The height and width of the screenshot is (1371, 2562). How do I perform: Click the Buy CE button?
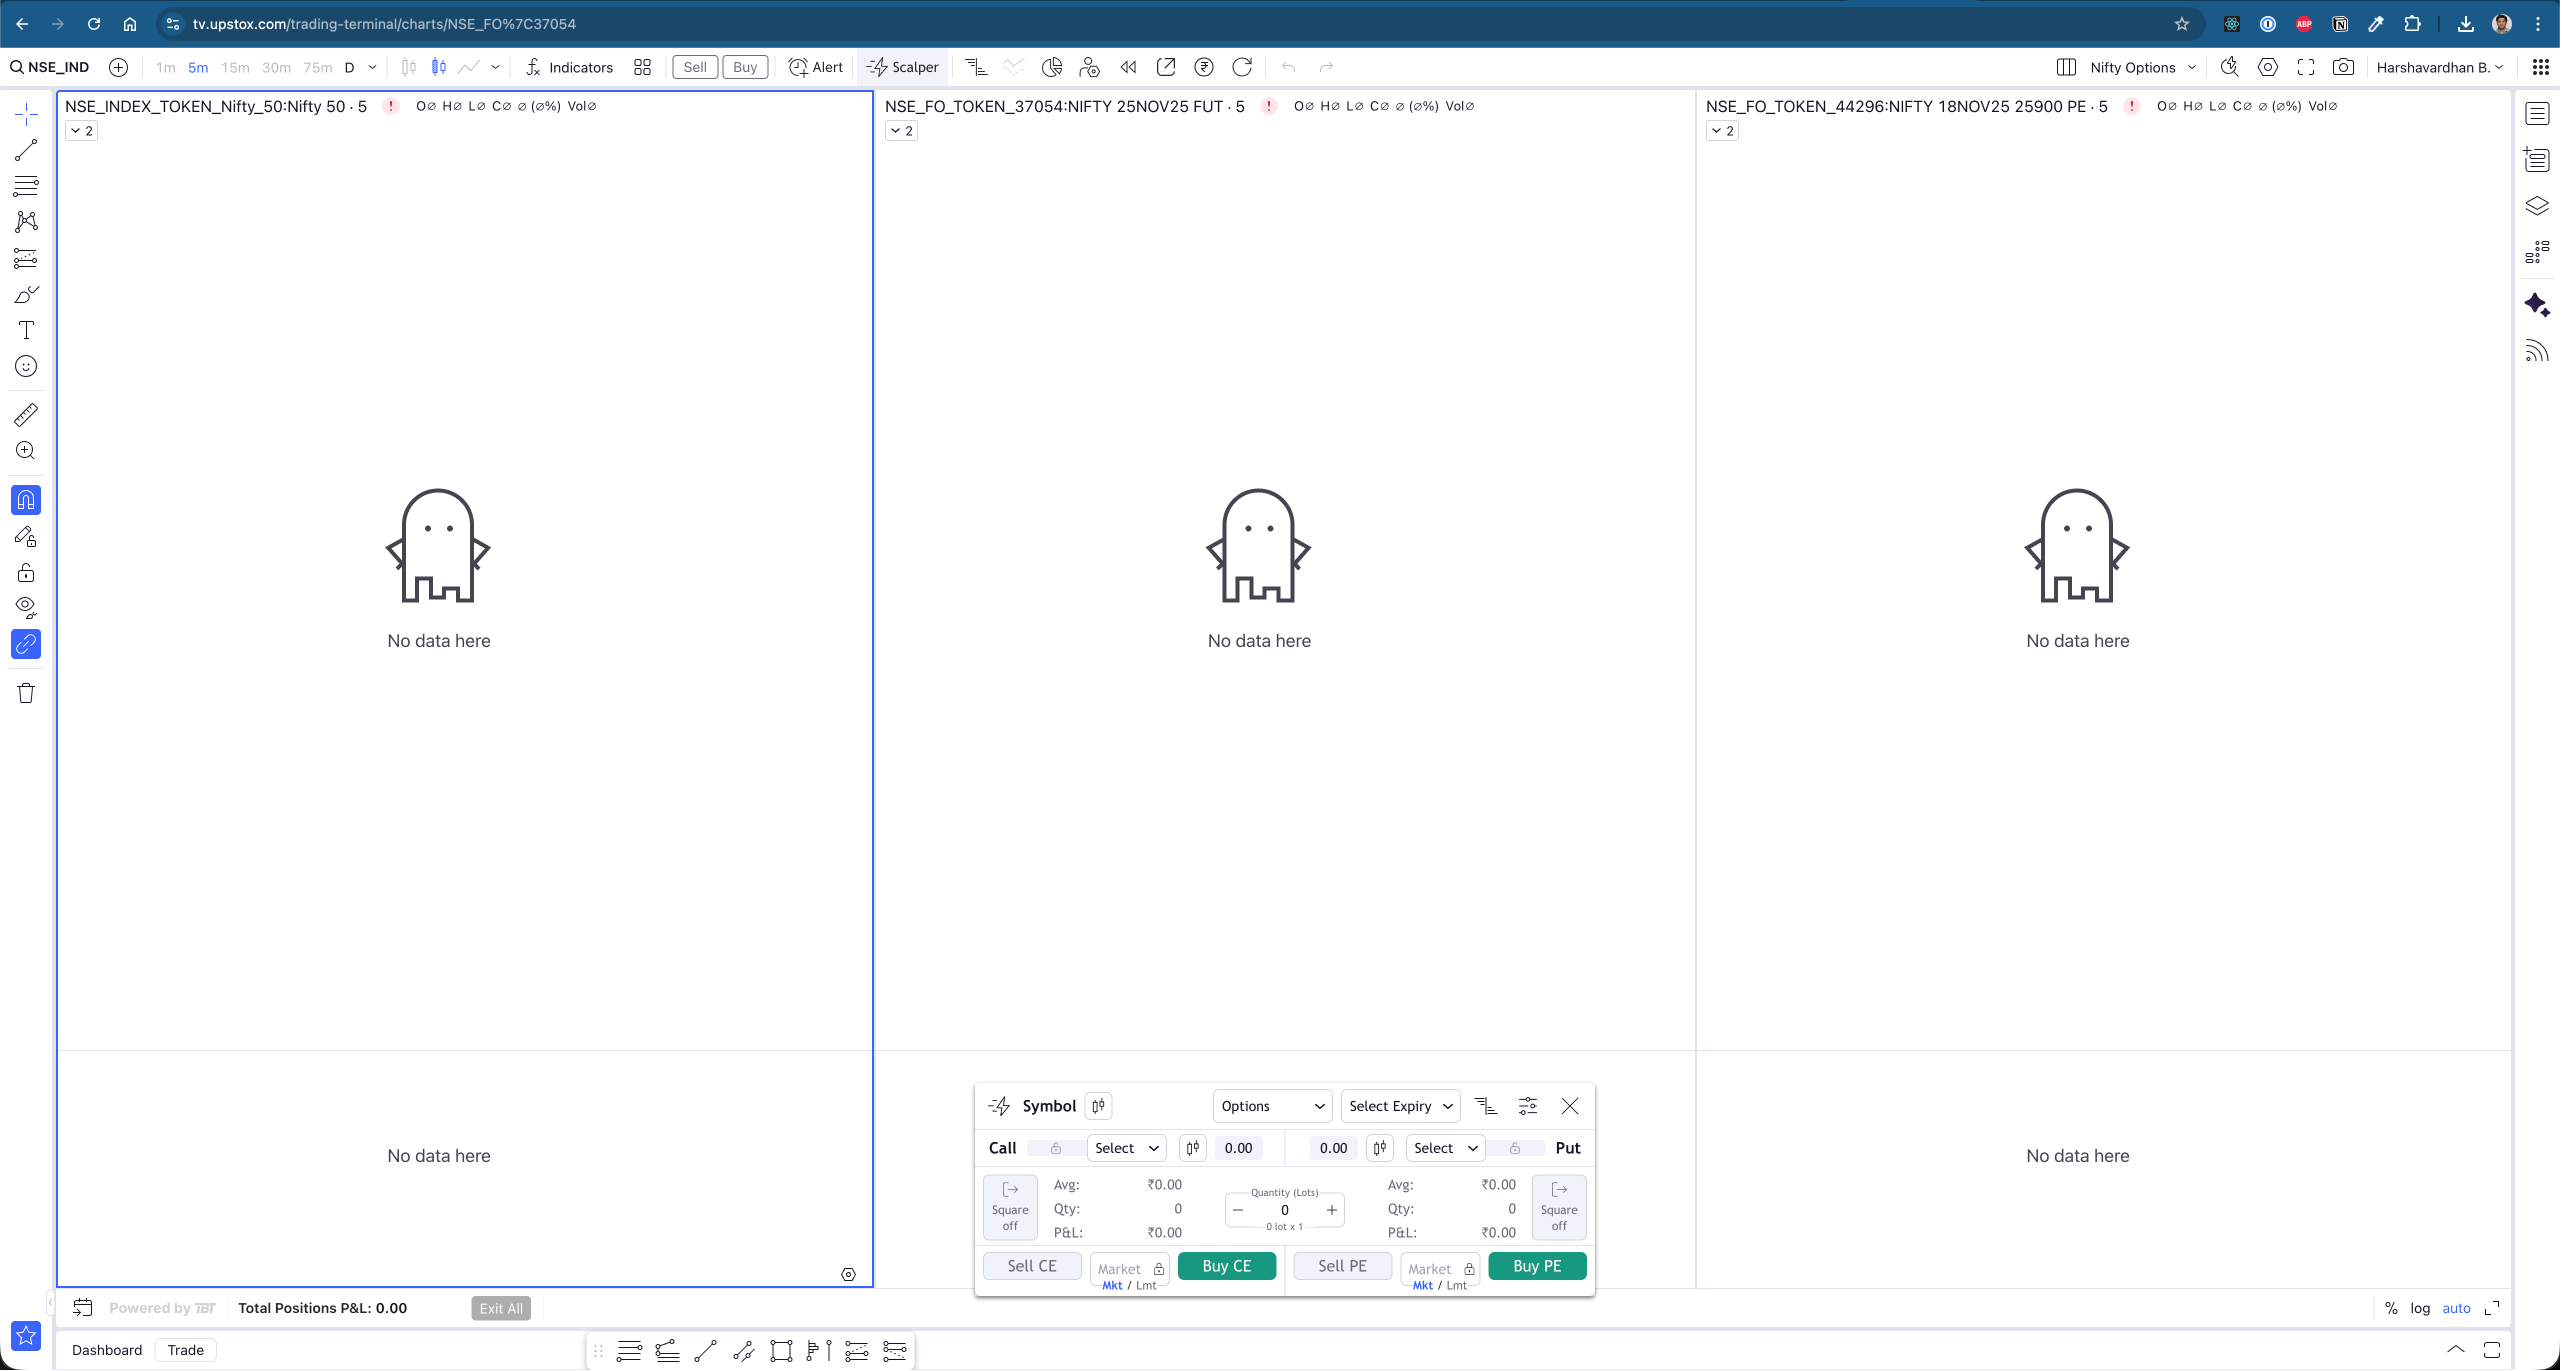click(1226, 1266)
